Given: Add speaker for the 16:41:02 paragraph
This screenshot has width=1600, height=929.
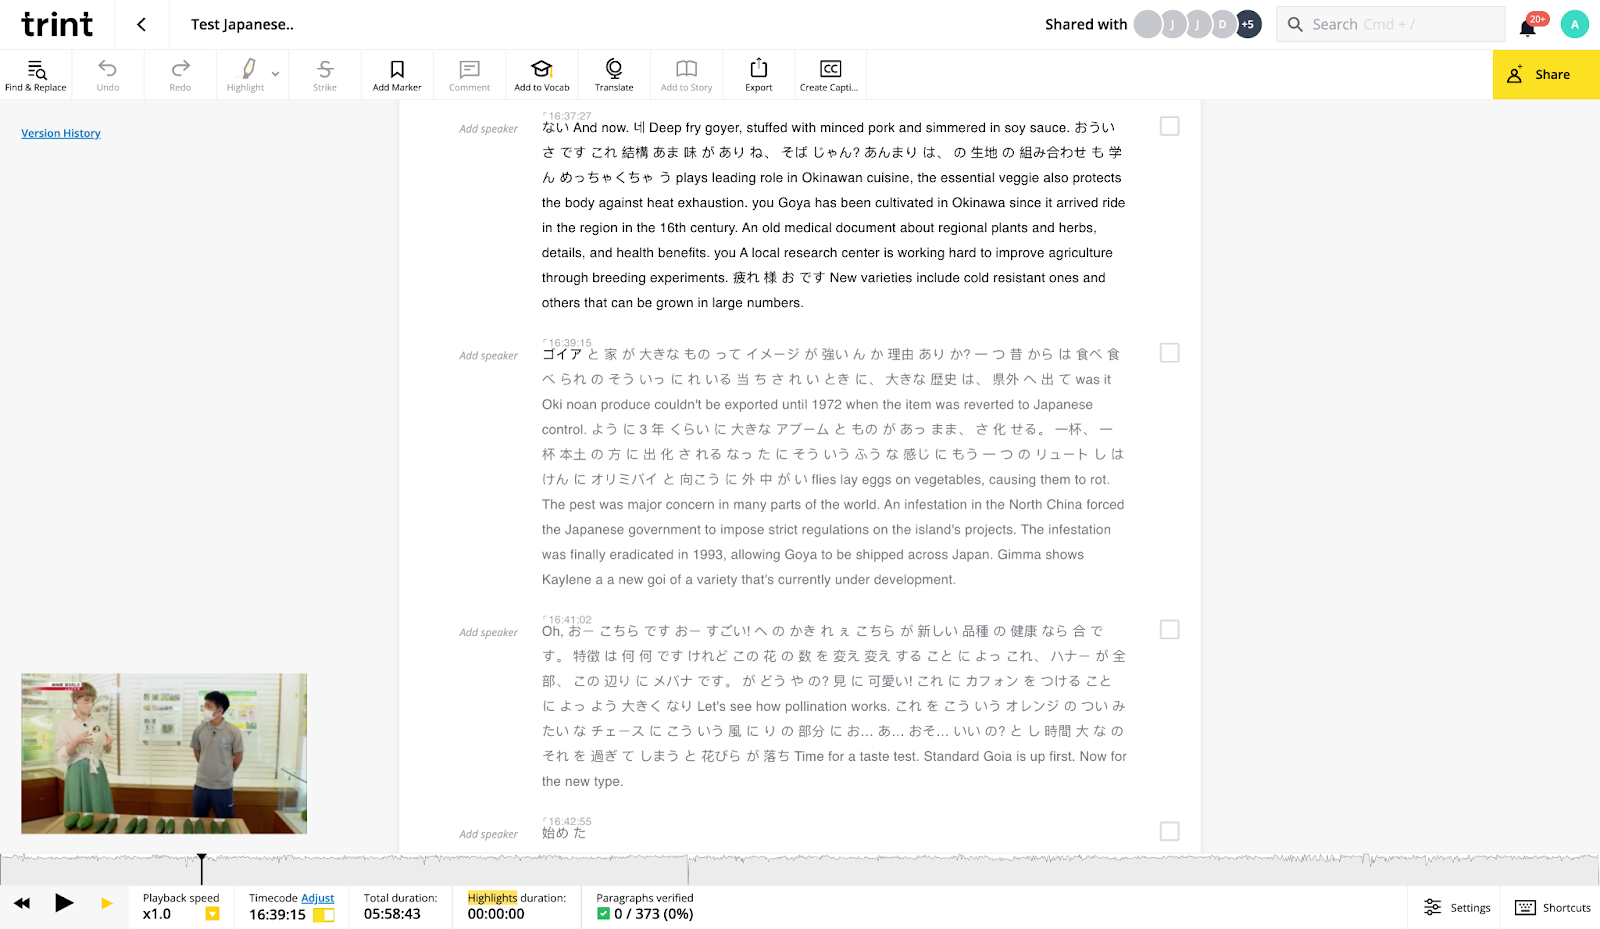Looking at the screenshot, I should pyautogui.click(x=488, y=633).
